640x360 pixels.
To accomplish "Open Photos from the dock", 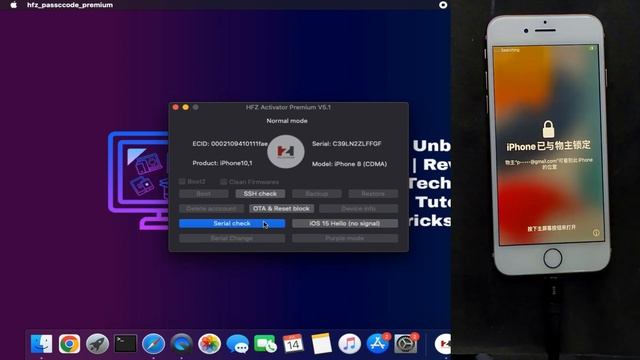I will (x=209, y=344).
